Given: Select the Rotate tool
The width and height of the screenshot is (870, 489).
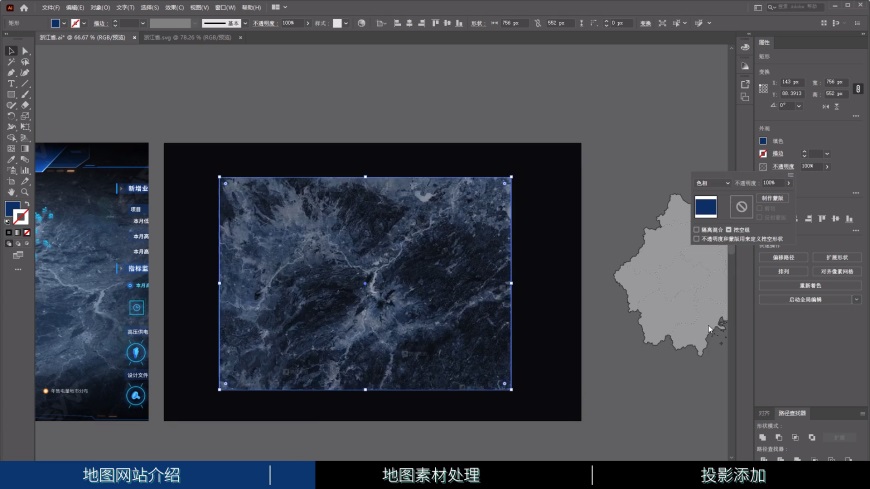Looking at the screenshot, I should click(x=11, y=116).
